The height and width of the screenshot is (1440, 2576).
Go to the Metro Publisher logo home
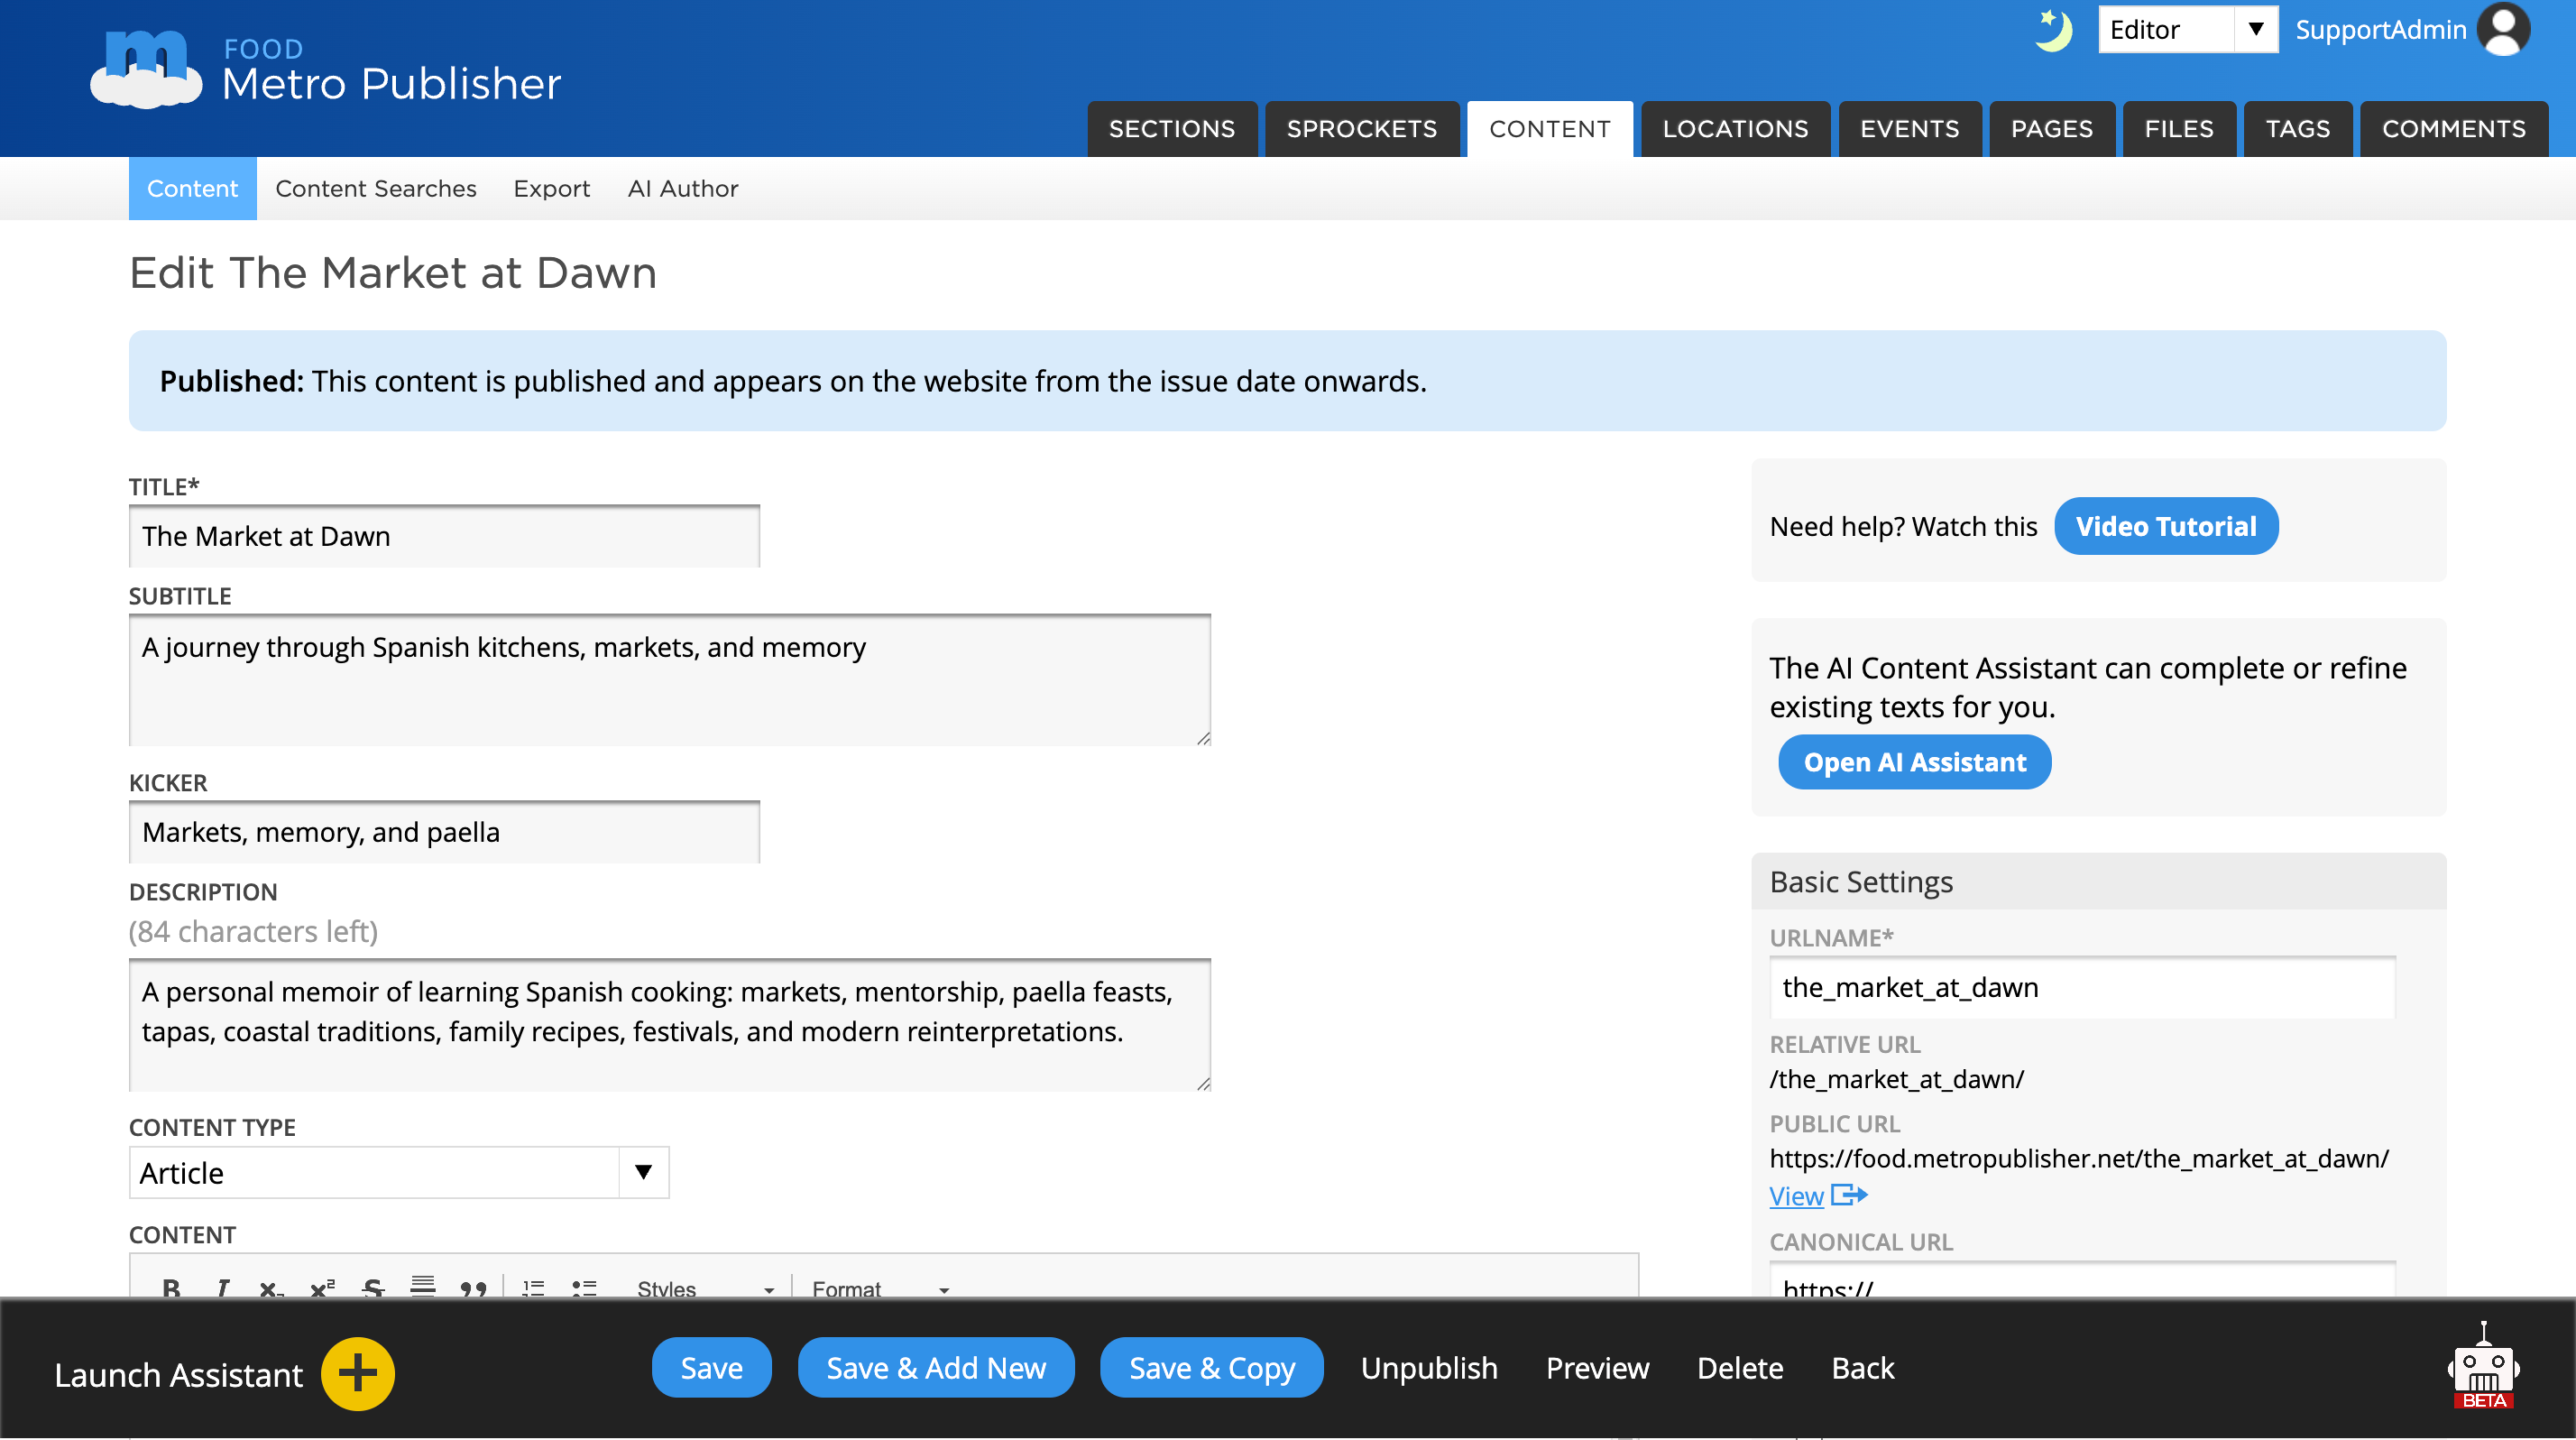click(326, 70)
